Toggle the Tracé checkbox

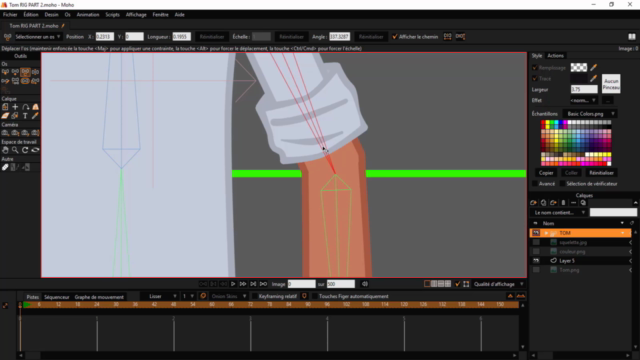tap(535, 78)
